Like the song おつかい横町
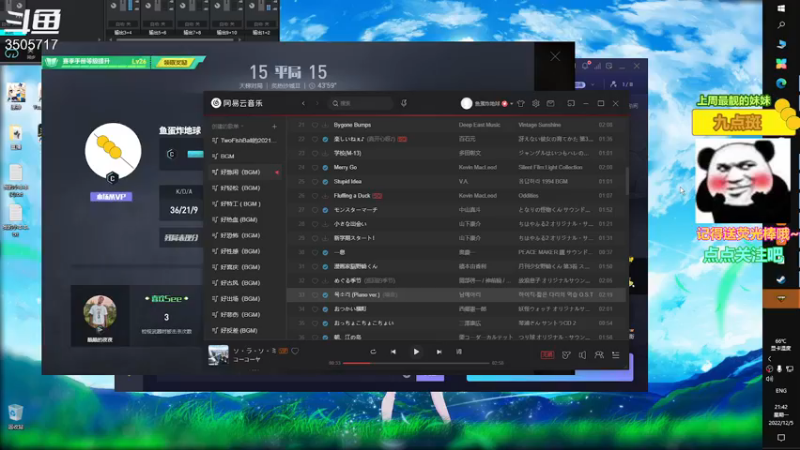Image resolution: width=800 pixels, height=450 pixels. click(x=315, y=309)
